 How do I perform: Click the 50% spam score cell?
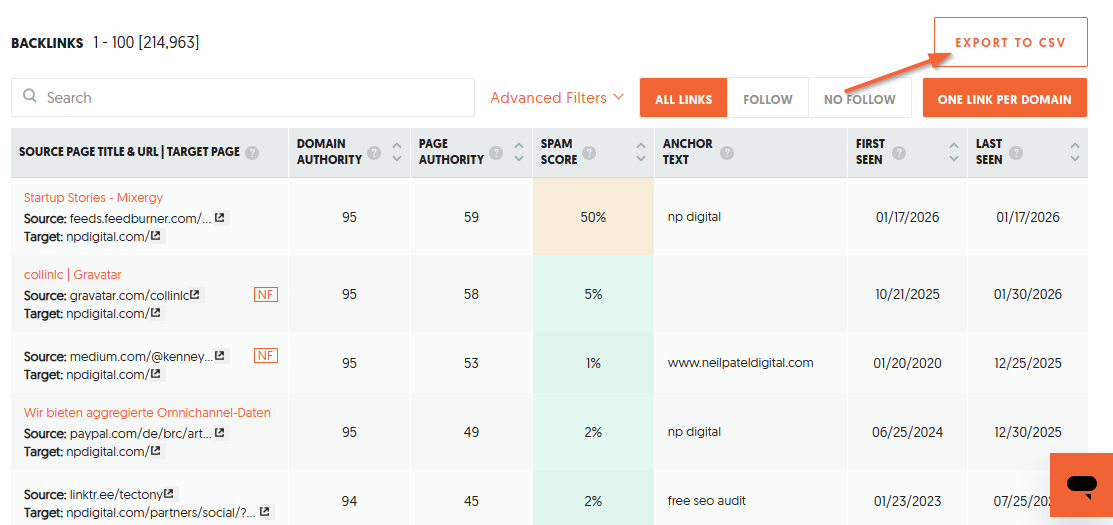point(593,217)
